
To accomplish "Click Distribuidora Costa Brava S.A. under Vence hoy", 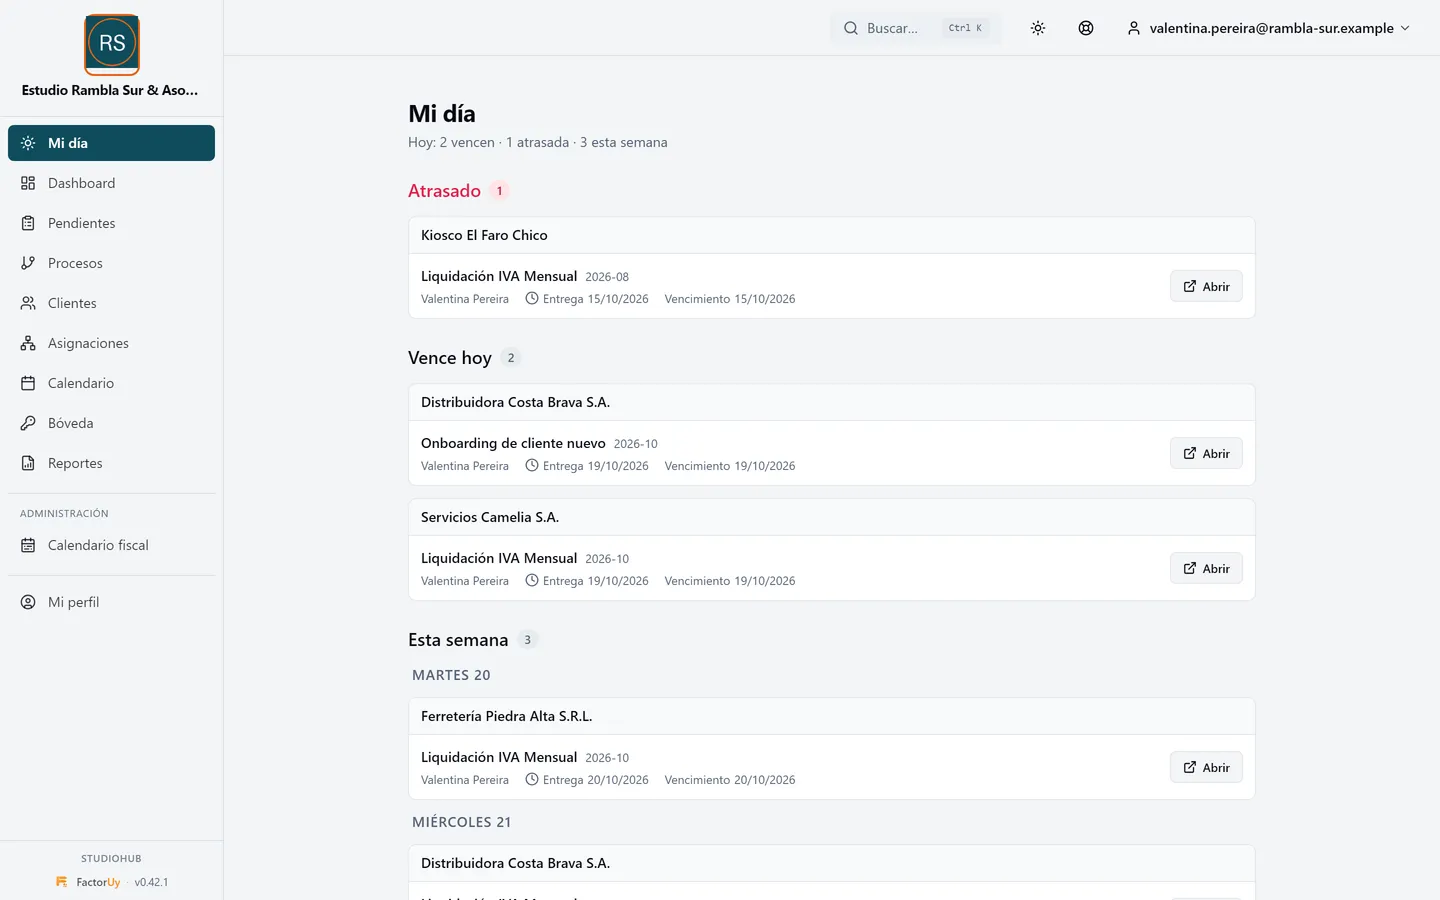I will [x=515, y=402].
